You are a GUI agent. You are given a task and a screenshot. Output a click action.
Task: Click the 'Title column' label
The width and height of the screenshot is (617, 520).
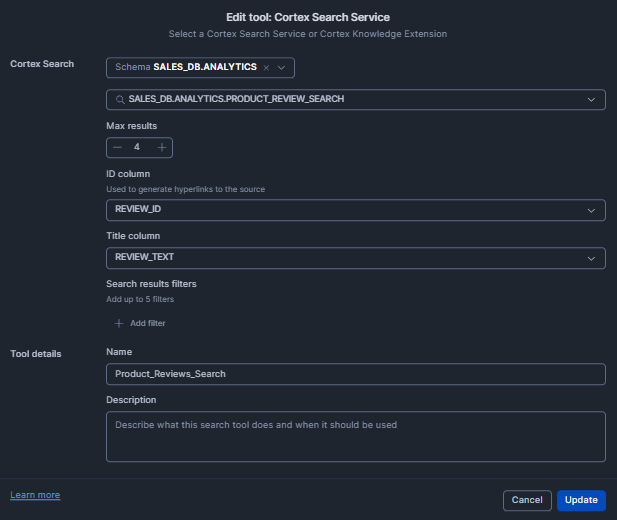click(x=133, y=236)
